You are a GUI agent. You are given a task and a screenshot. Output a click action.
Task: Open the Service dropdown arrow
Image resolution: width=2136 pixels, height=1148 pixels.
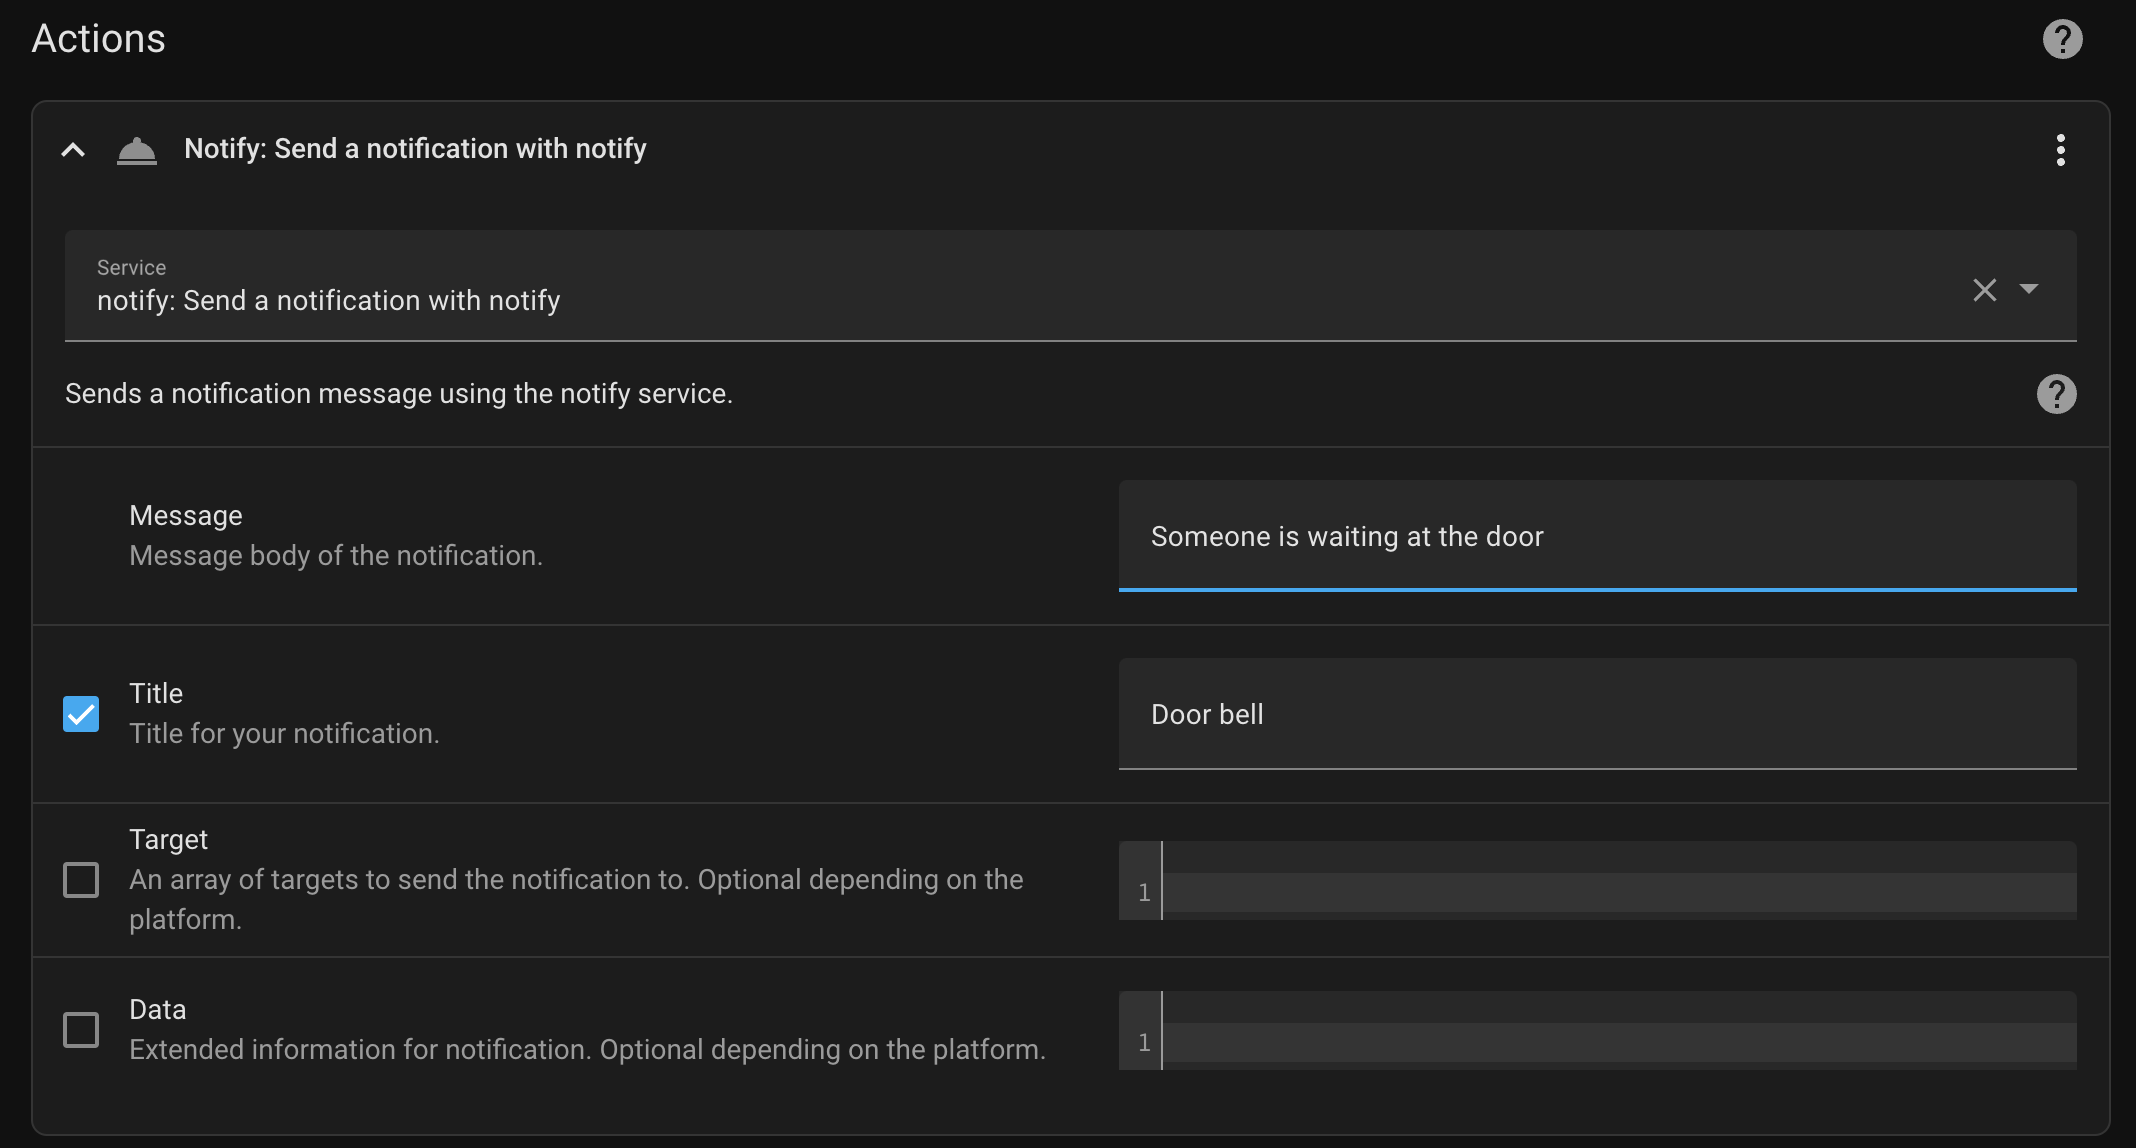coord(2028,289)
